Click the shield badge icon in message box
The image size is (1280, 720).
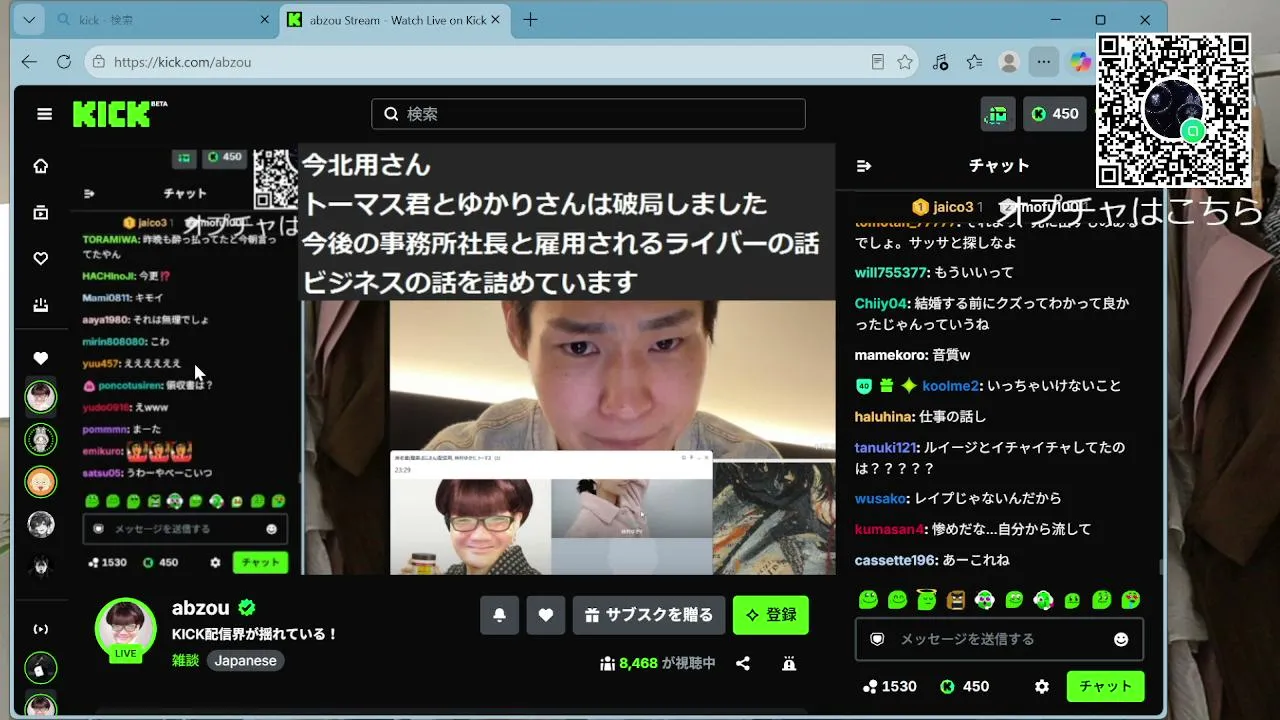click(x=877, y=639)
